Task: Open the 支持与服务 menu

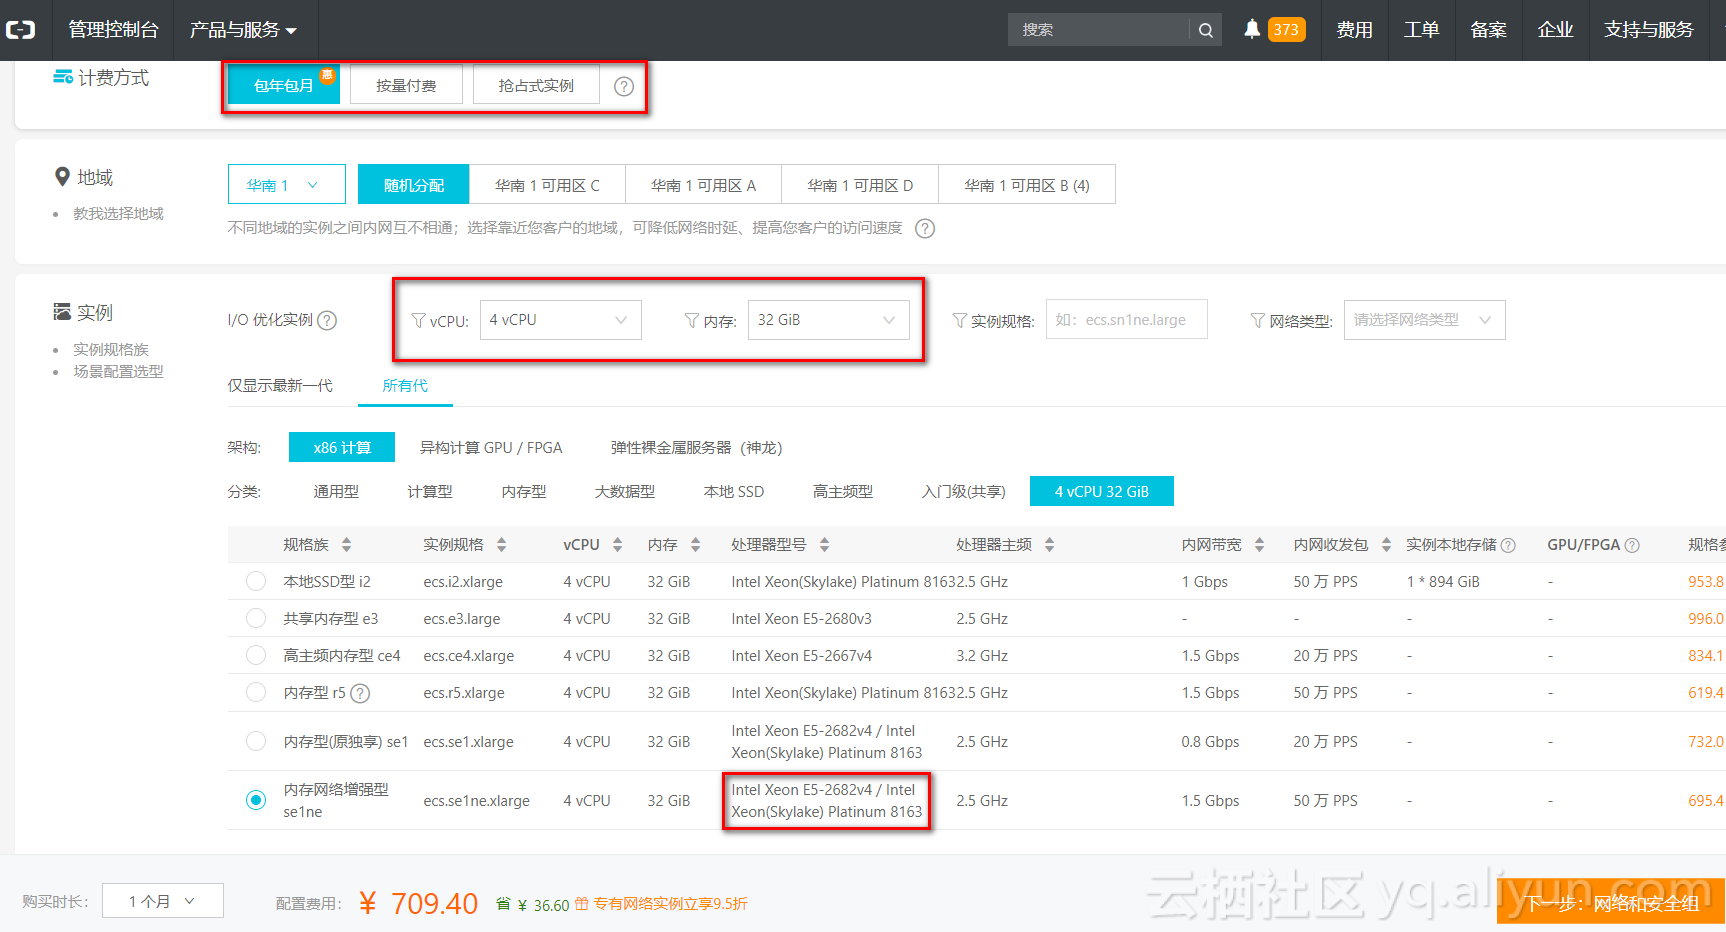Action: tap(1649, 30)
